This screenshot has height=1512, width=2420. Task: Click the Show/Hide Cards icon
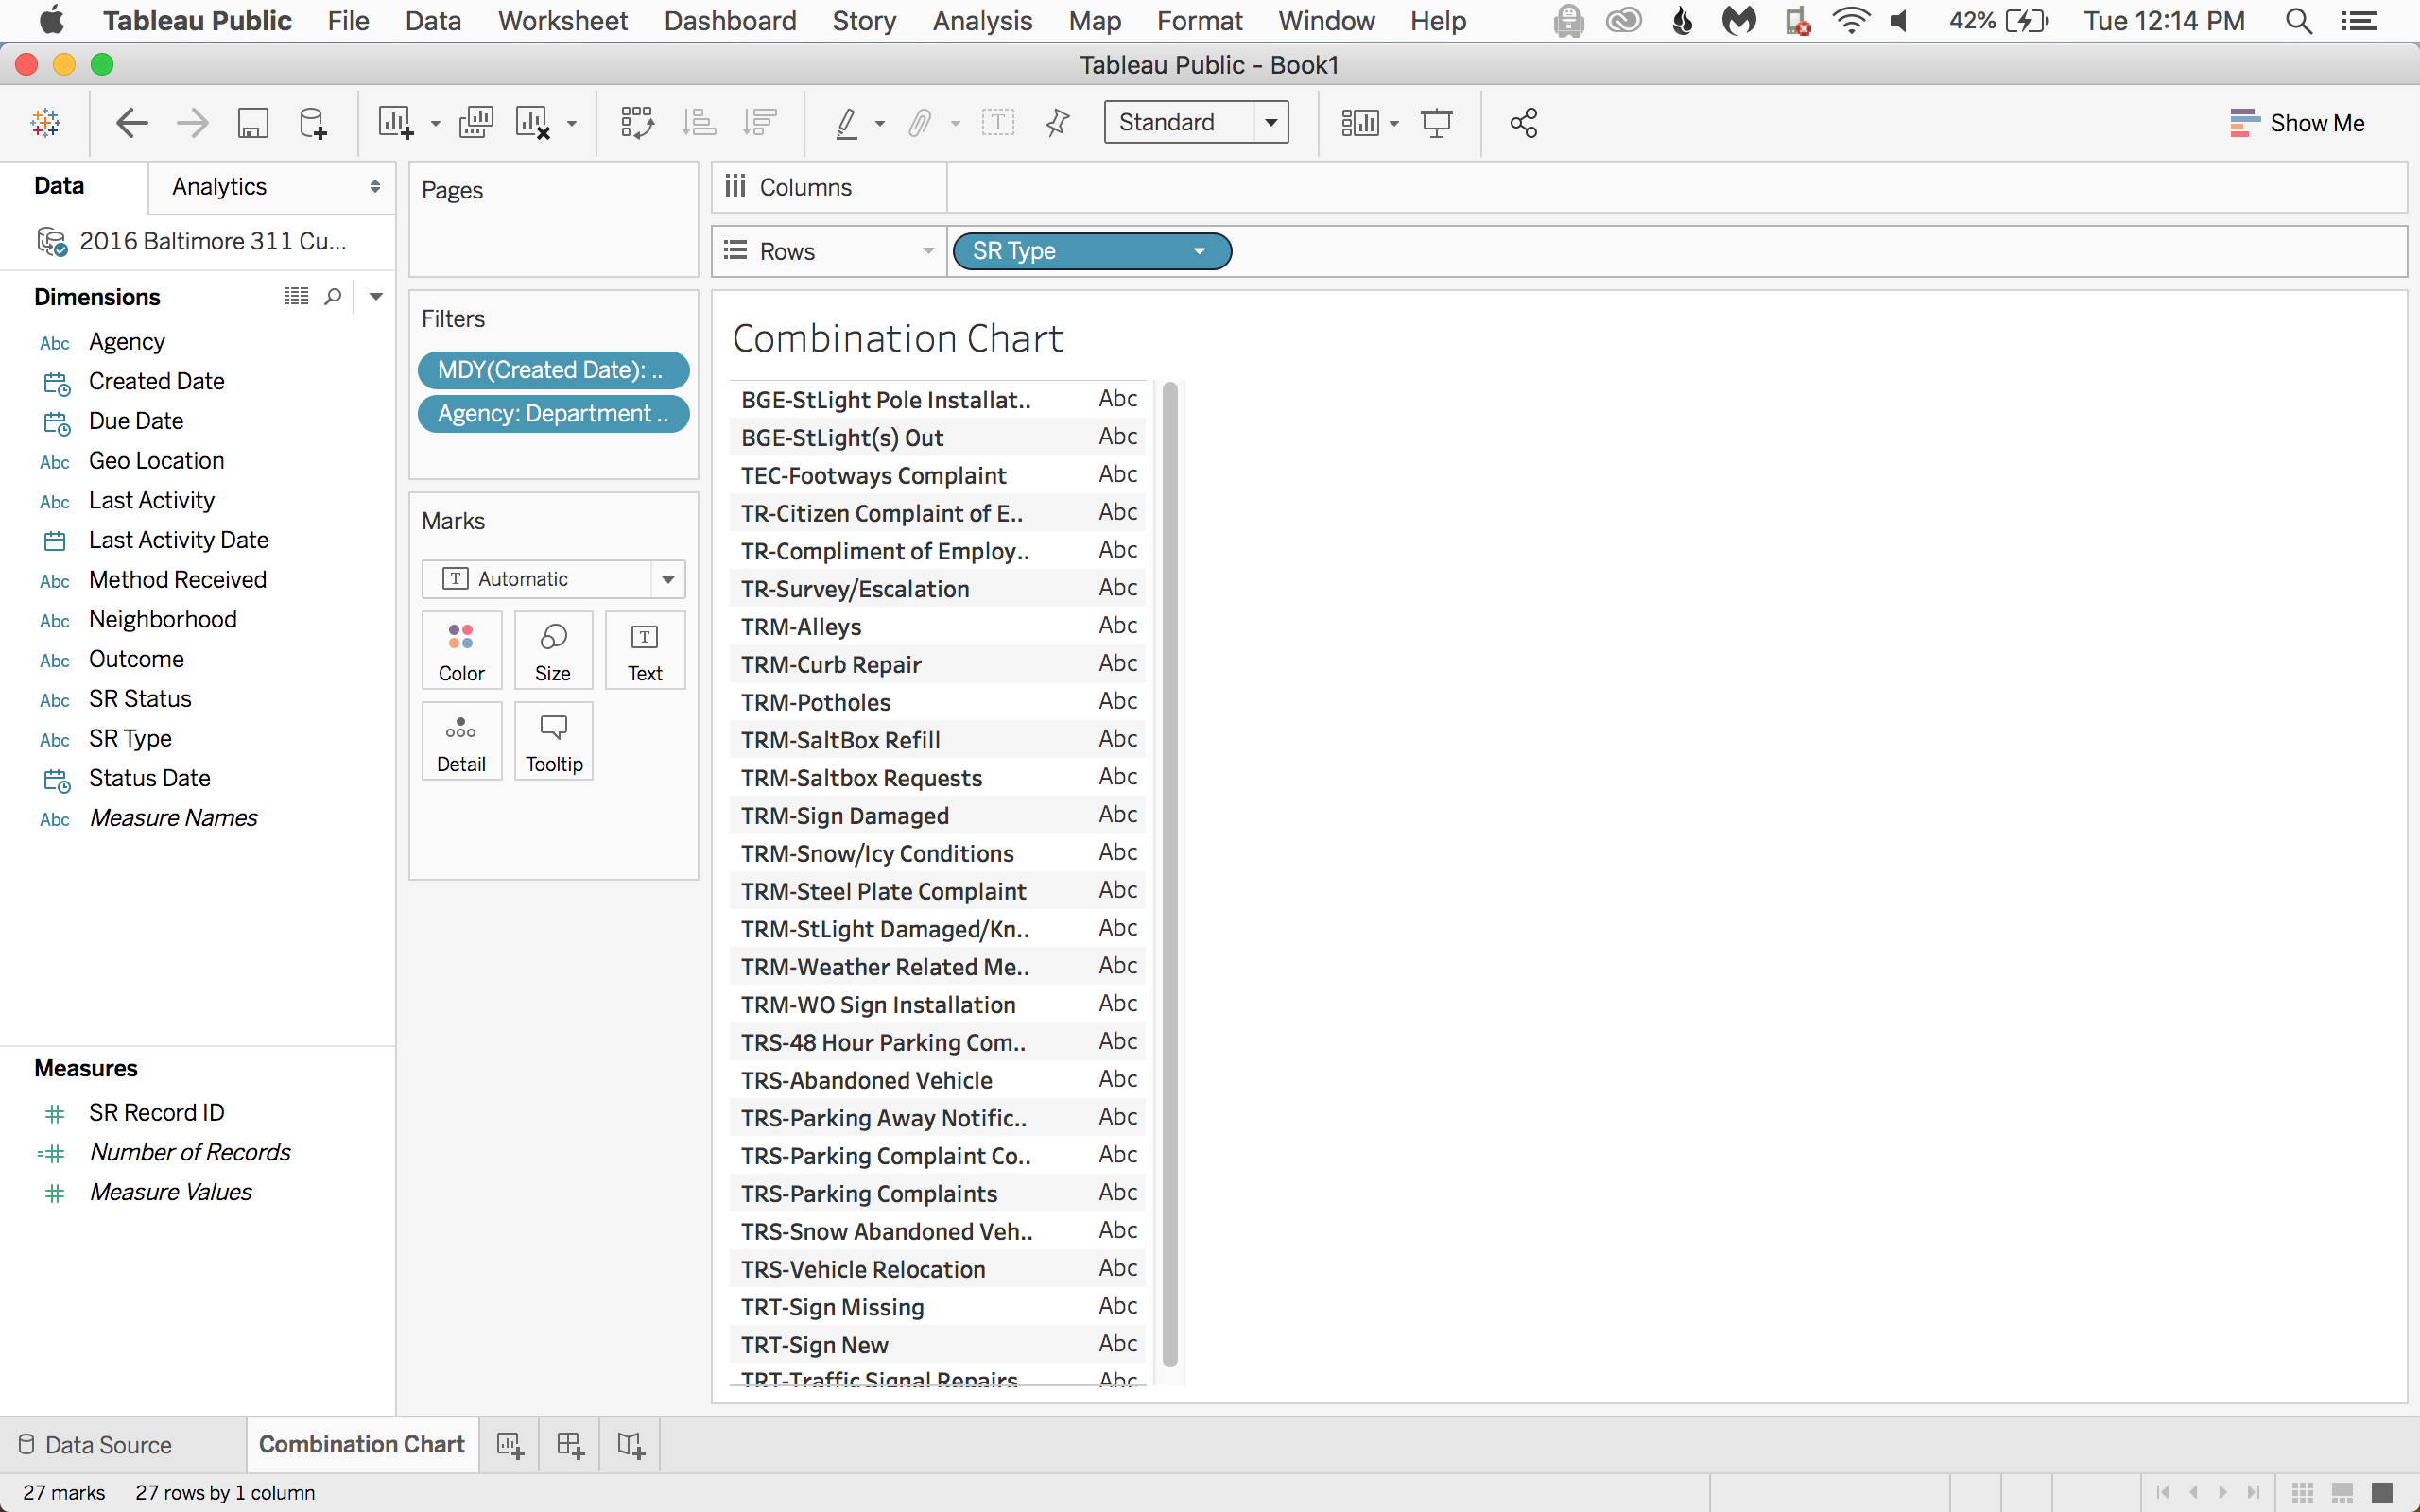[1360, 123]
